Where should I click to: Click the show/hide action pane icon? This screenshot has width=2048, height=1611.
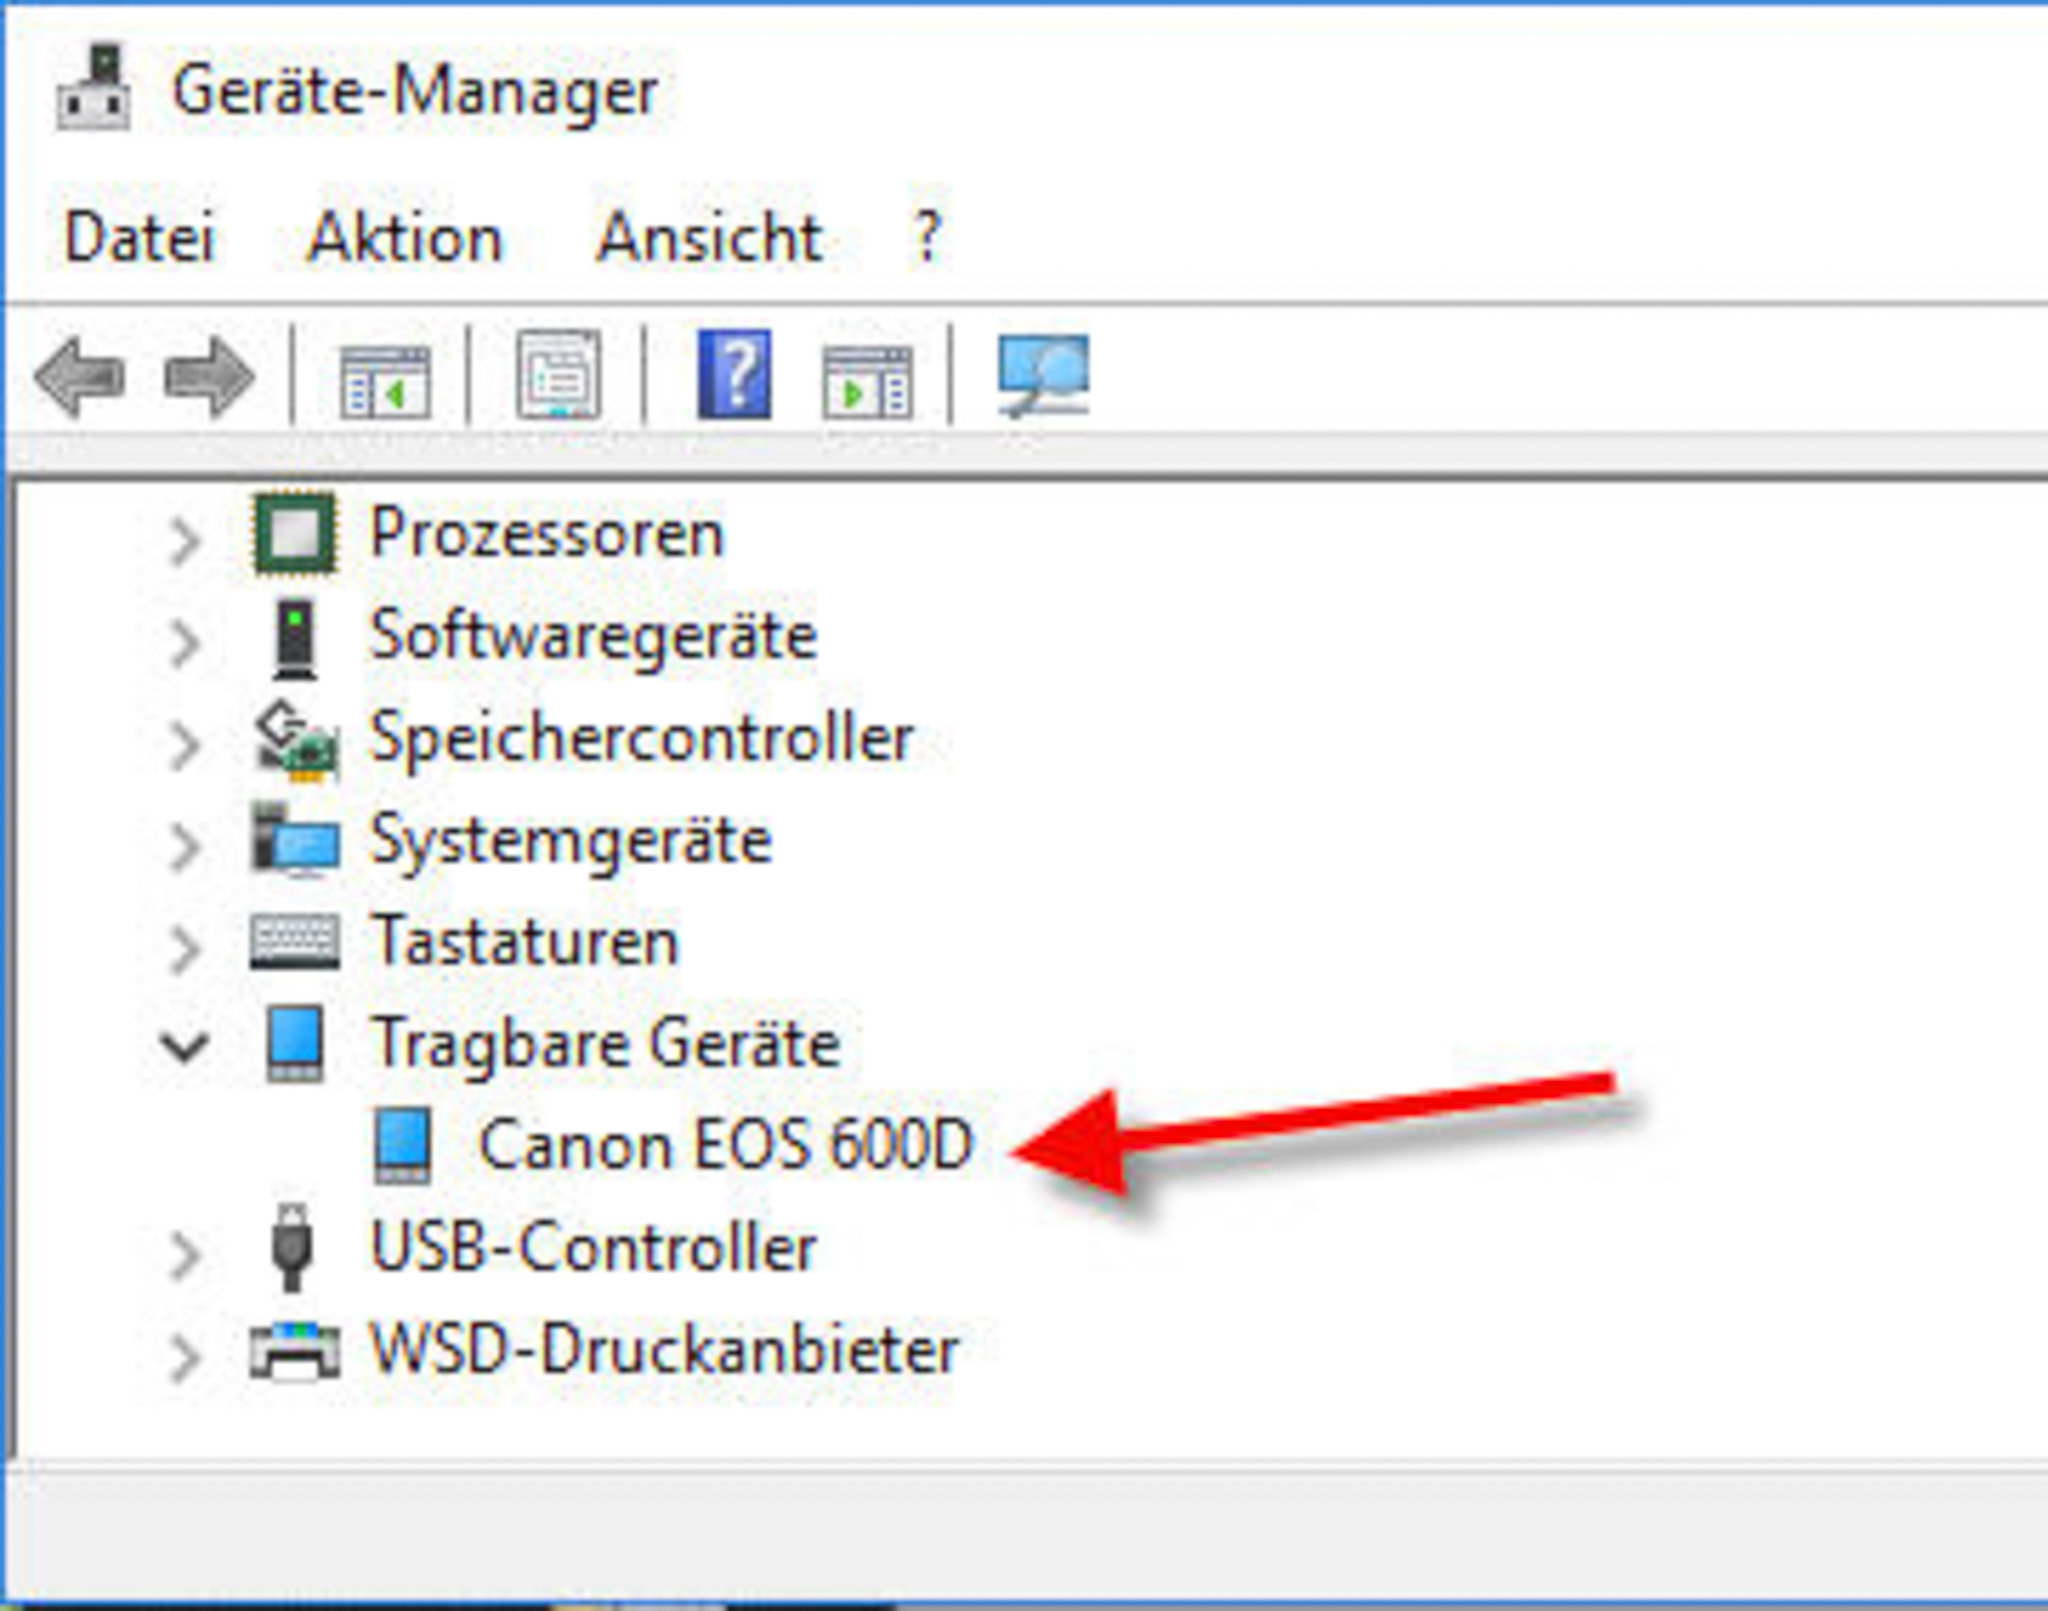867,381
